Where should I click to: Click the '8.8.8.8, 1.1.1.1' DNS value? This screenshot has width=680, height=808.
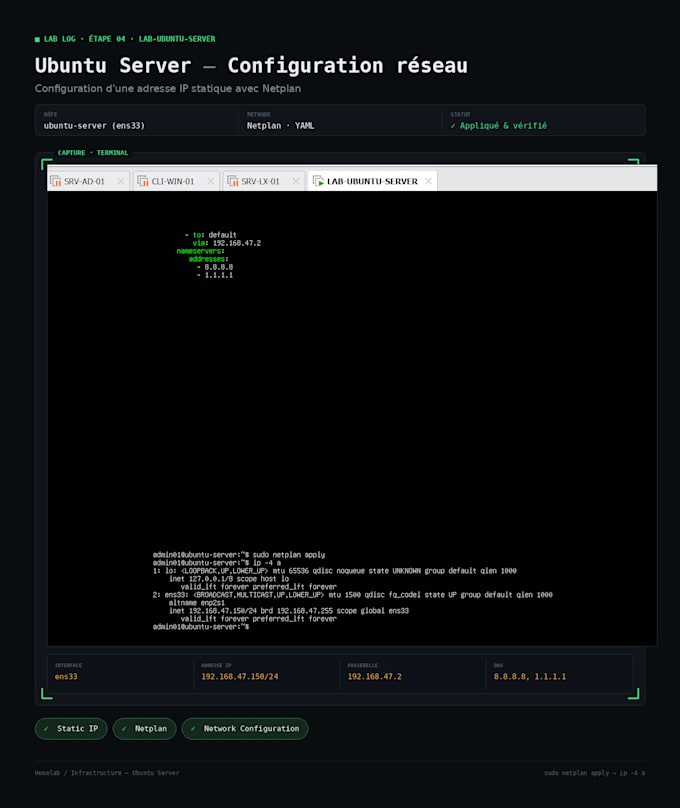(530, 677)
